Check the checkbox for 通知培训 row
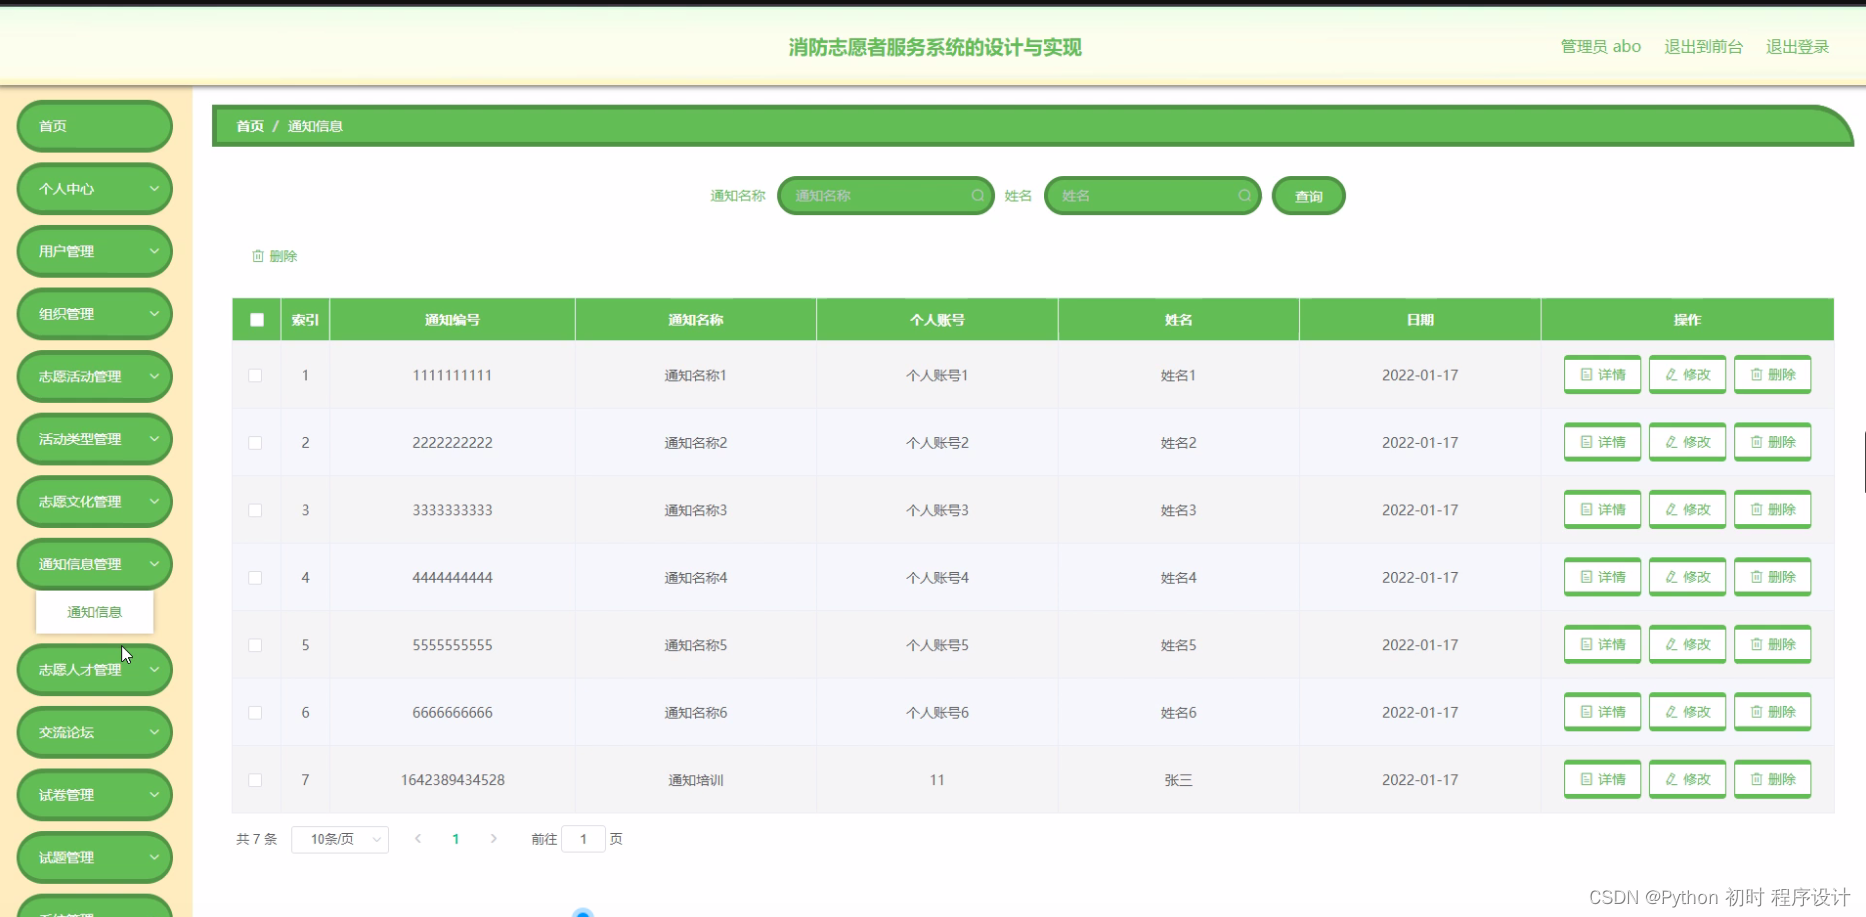 tap(256, 780)
